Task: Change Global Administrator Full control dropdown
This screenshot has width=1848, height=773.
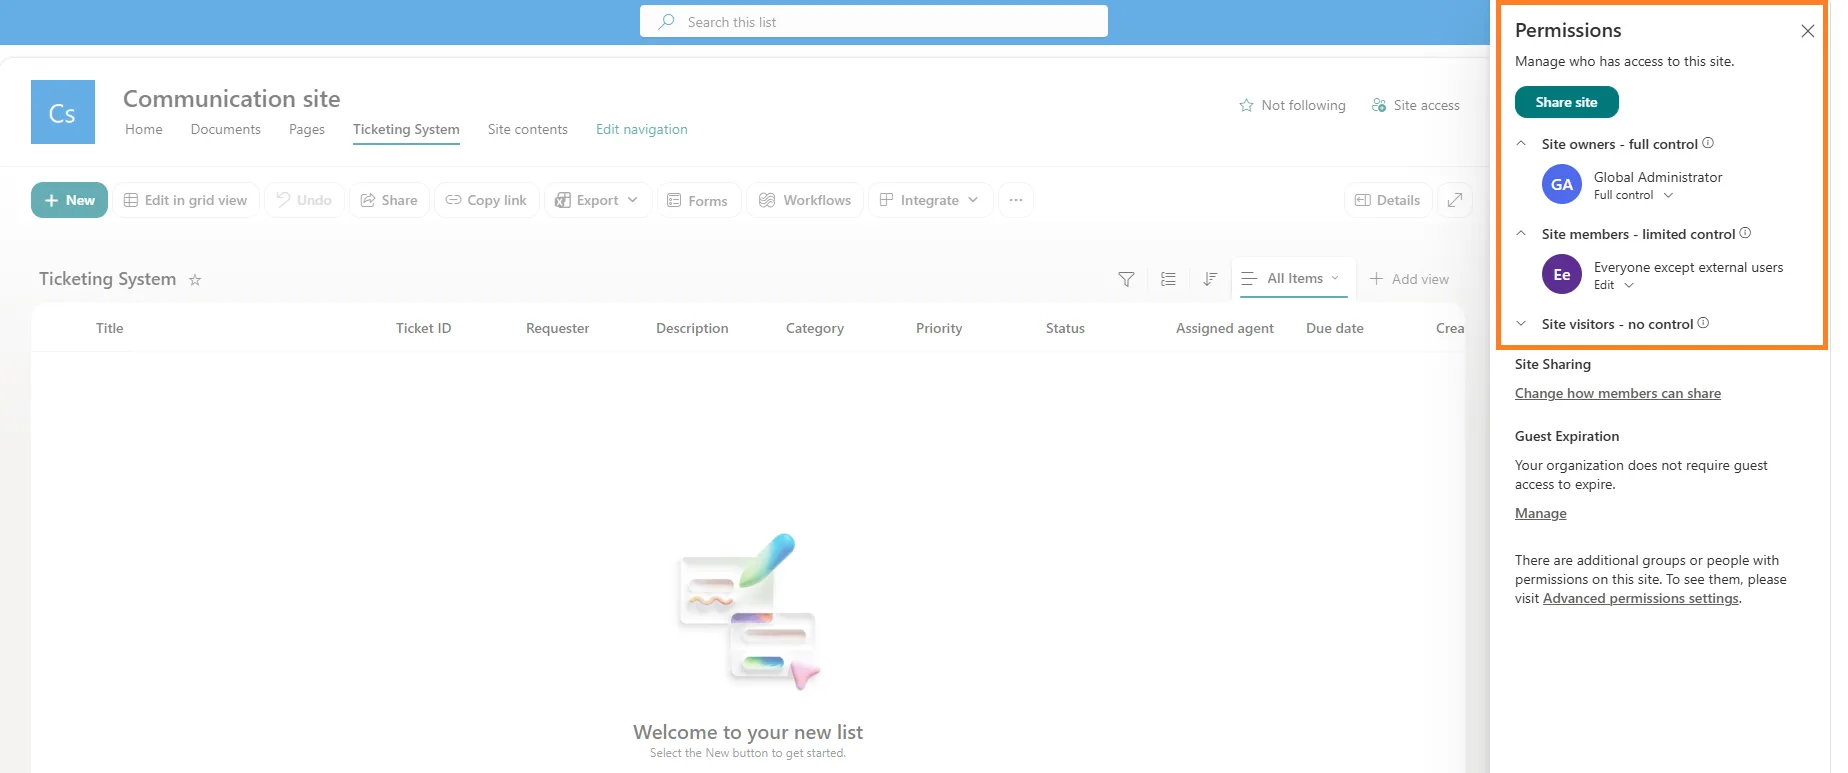Action: click(1633, 195)
